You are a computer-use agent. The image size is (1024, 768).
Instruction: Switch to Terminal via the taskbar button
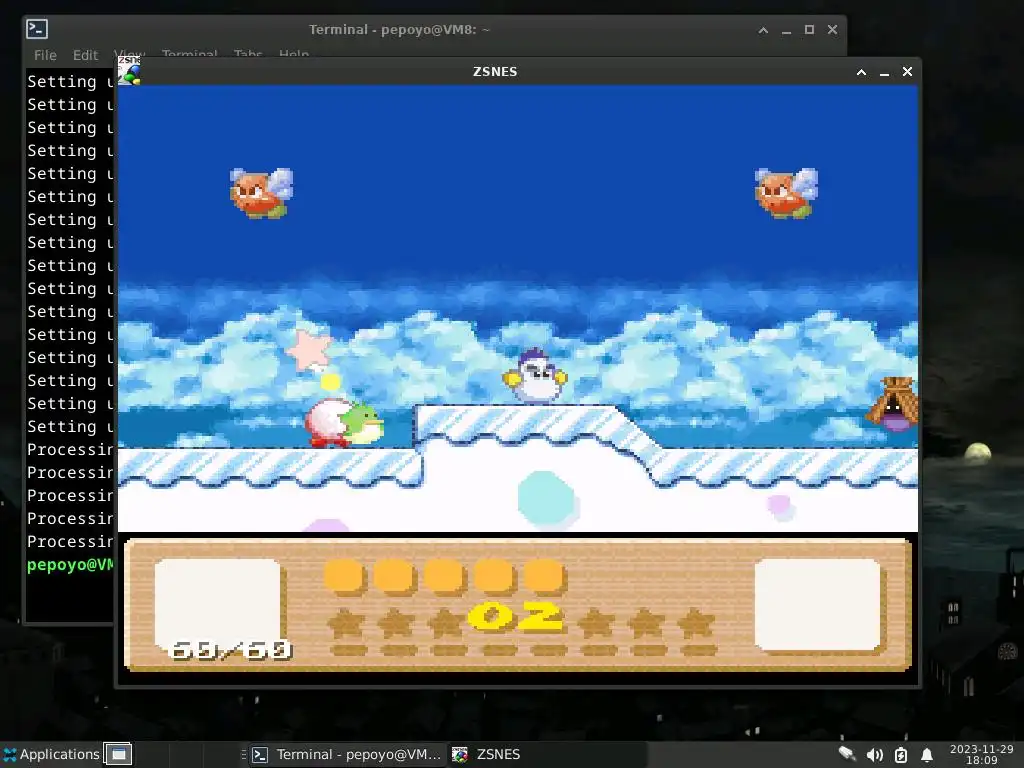[x=347, y=754]
